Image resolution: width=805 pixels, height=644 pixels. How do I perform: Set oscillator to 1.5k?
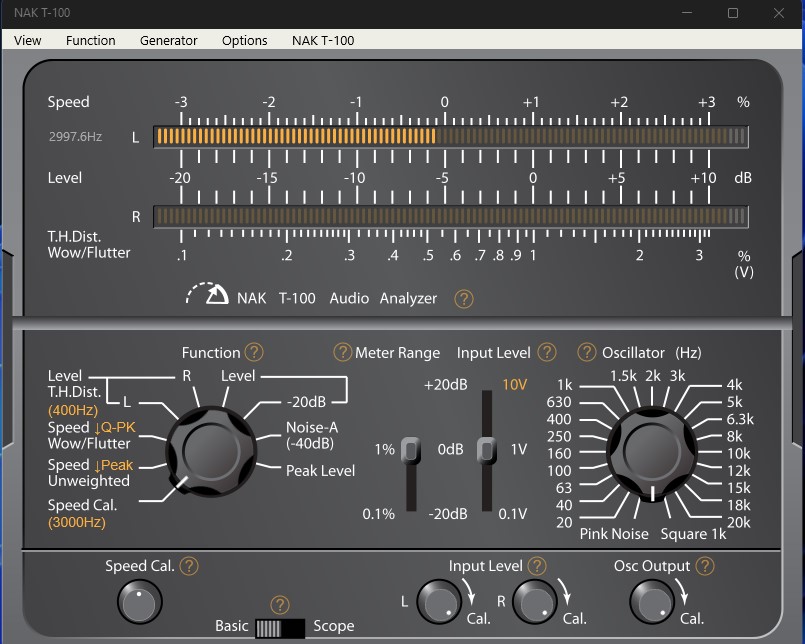[x=623, y=376]
